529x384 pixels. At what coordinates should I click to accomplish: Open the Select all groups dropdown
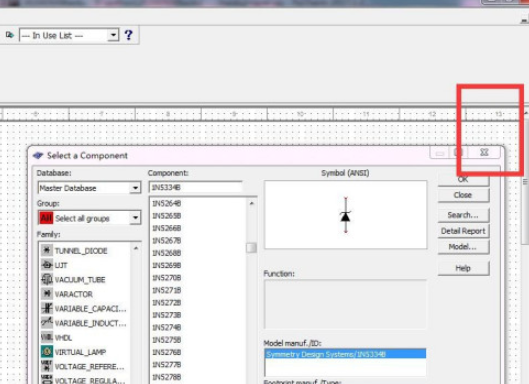point(135,218)
